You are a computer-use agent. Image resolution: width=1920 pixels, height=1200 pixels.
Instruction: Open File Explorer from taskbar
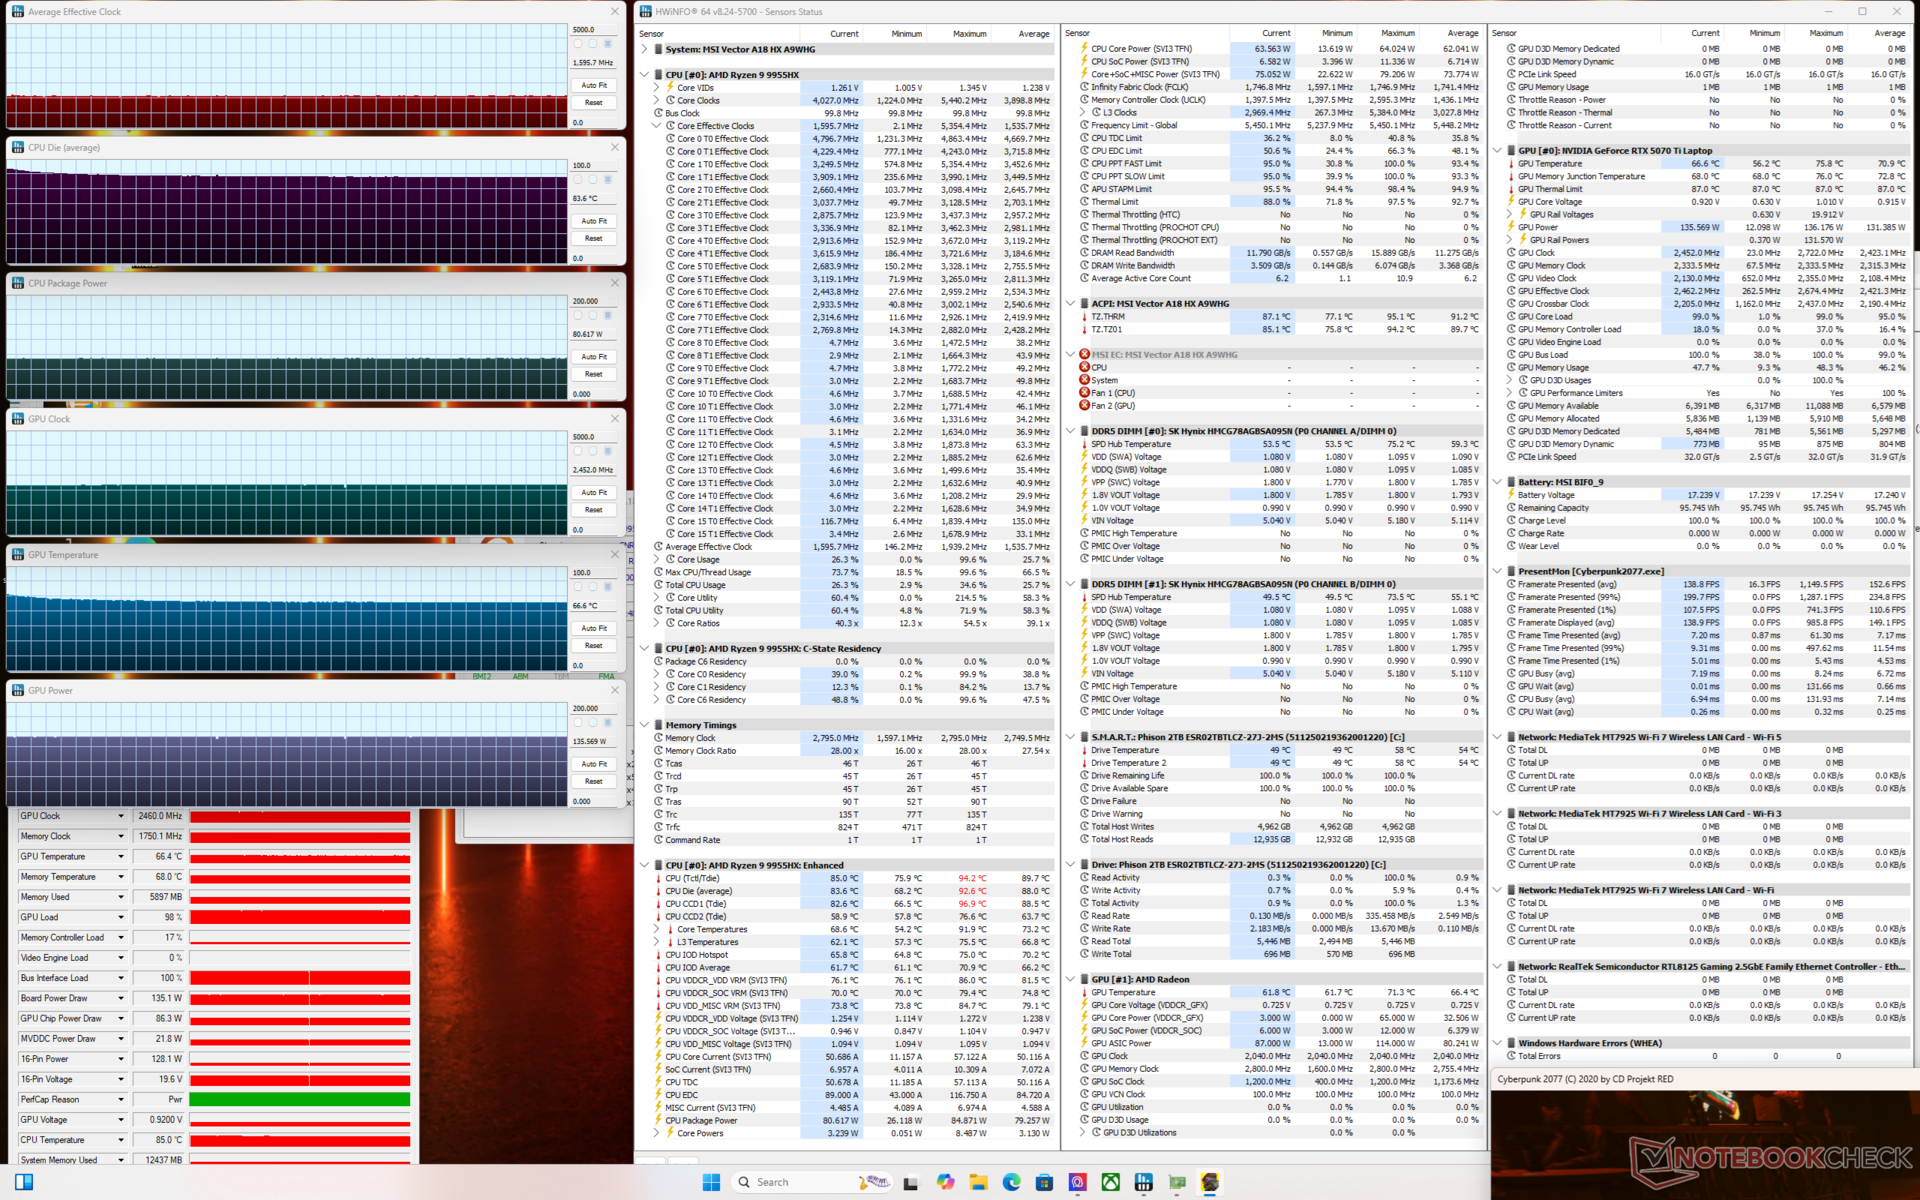[x=978, y=1182]
